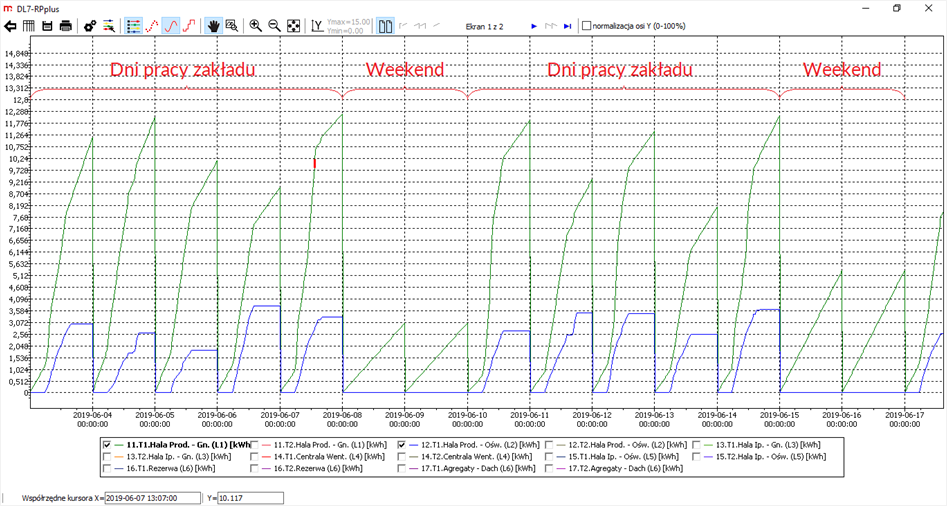Print the chart with the printer icon
Image resolution: width=947 pixels, height=506 pixels.
click(66, 26)
